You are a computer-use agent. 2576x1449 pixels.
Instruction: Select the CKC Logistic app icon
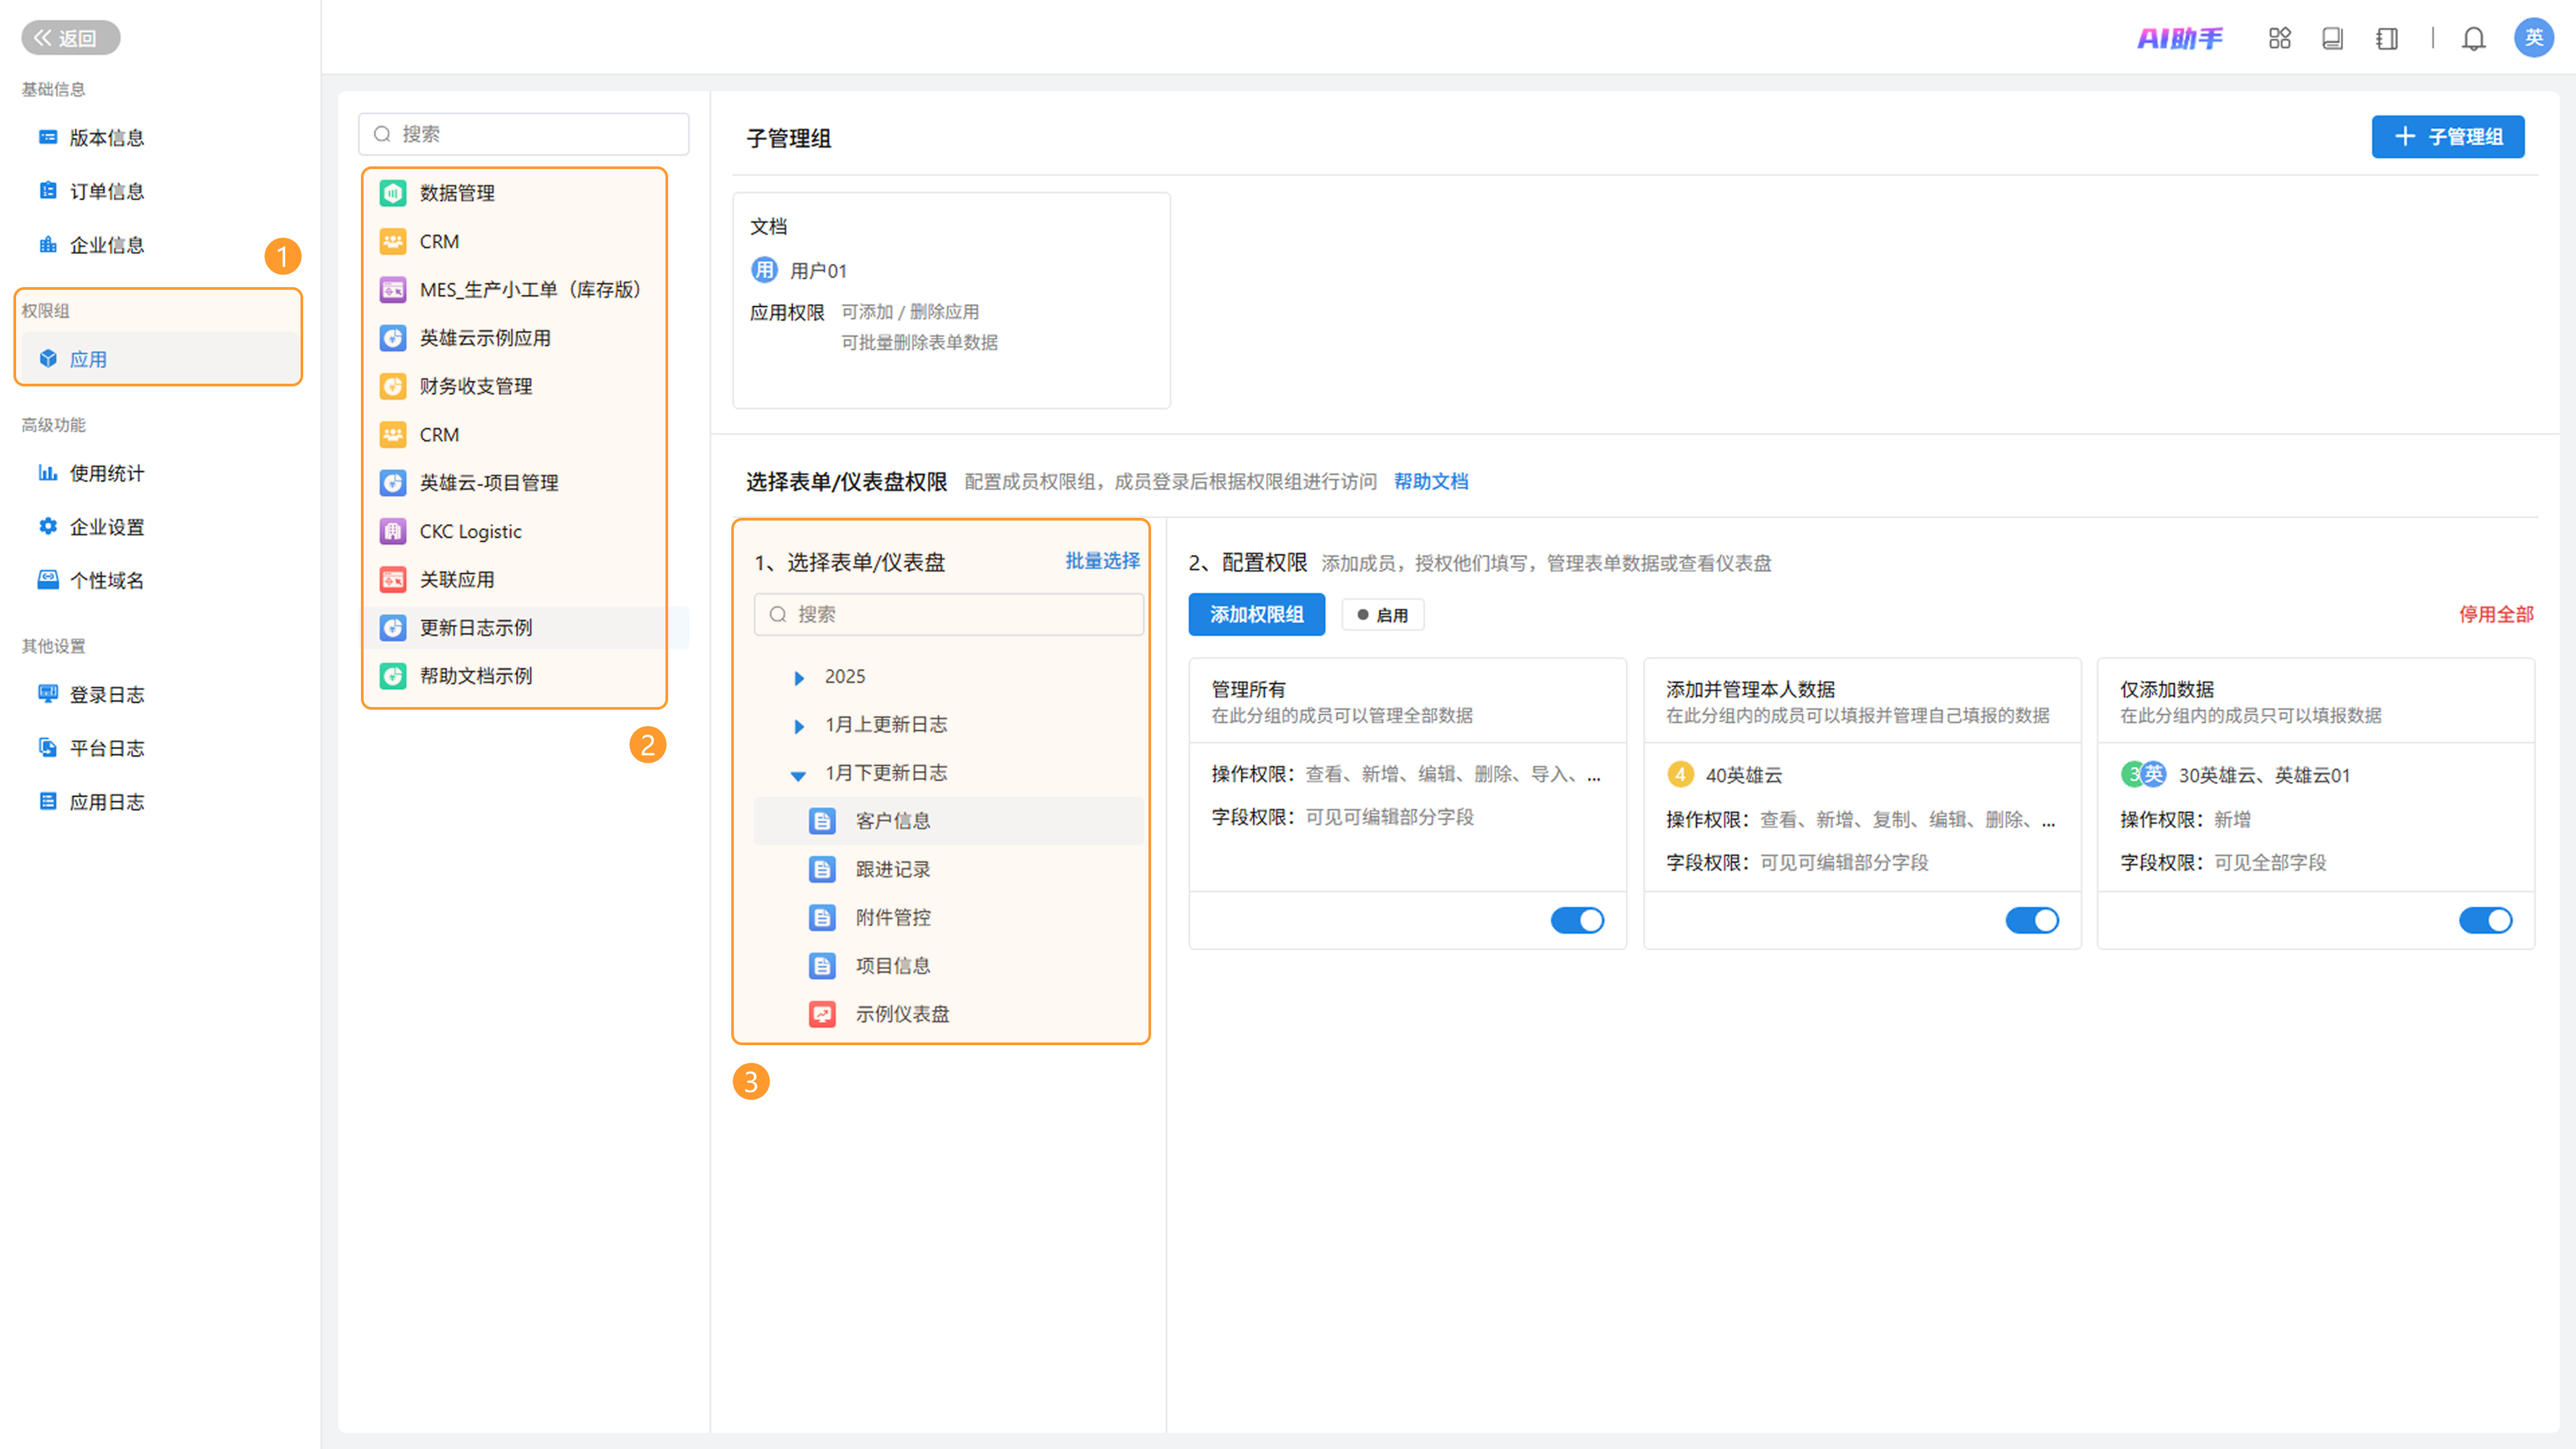coord(393,531)
